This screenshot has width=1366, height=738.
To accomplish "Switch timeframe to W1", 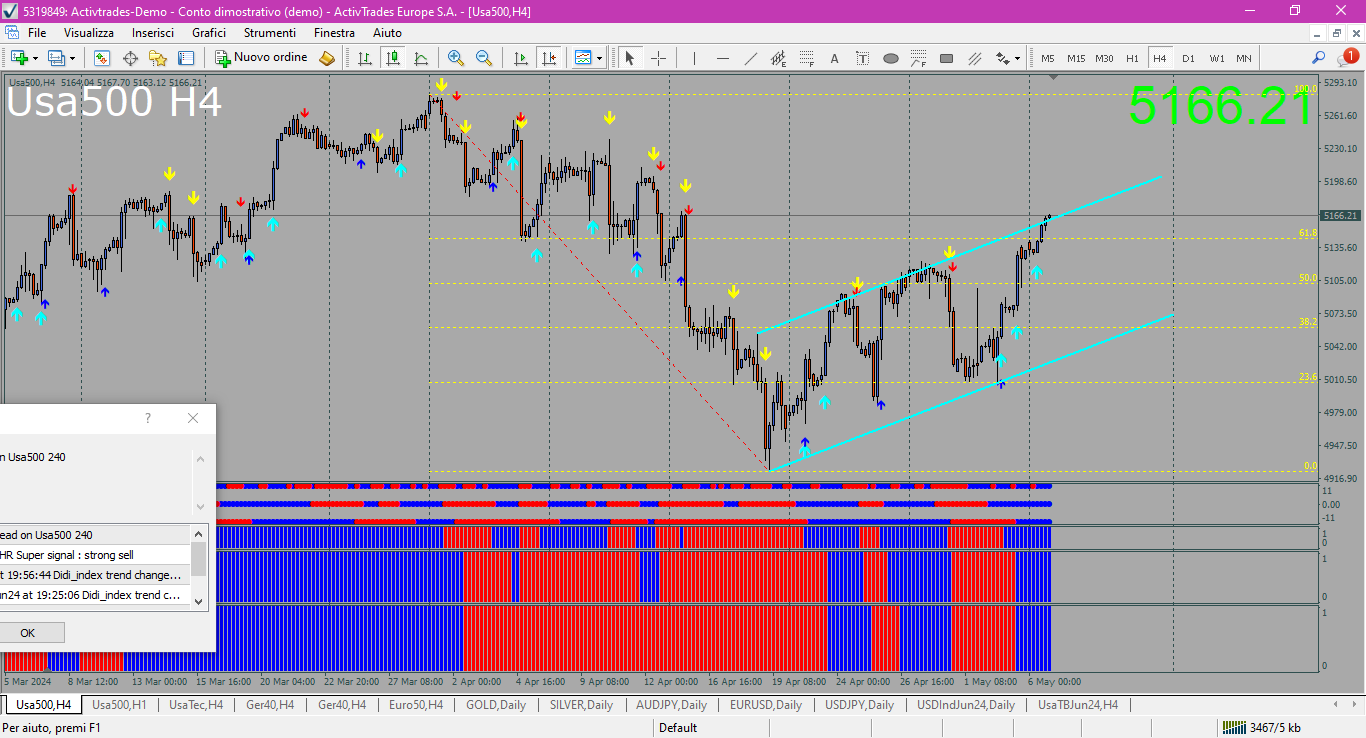I will pos(1216,58).
